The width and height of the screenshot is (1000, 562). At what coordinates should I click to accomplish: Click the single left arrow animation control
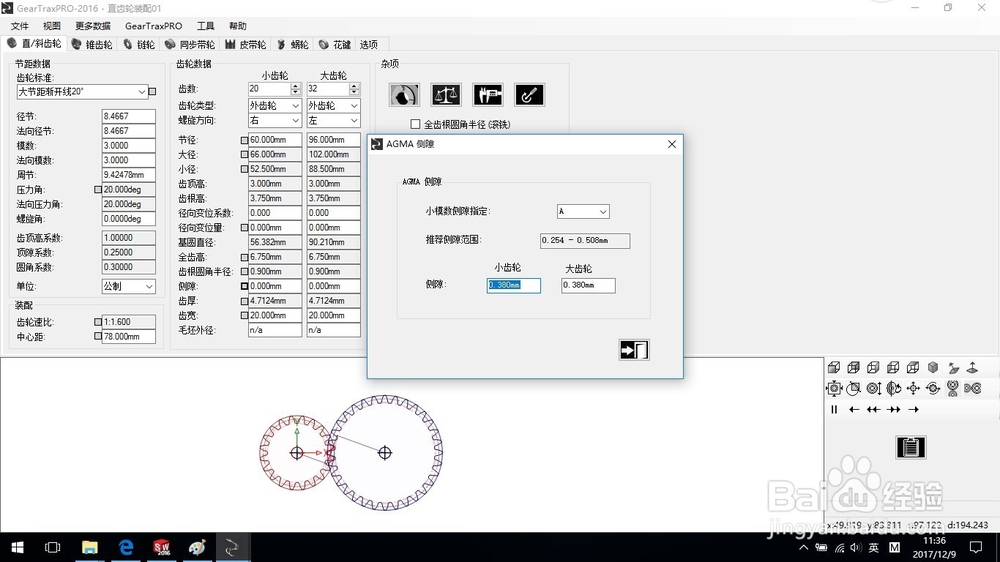(x=854, y=410)
